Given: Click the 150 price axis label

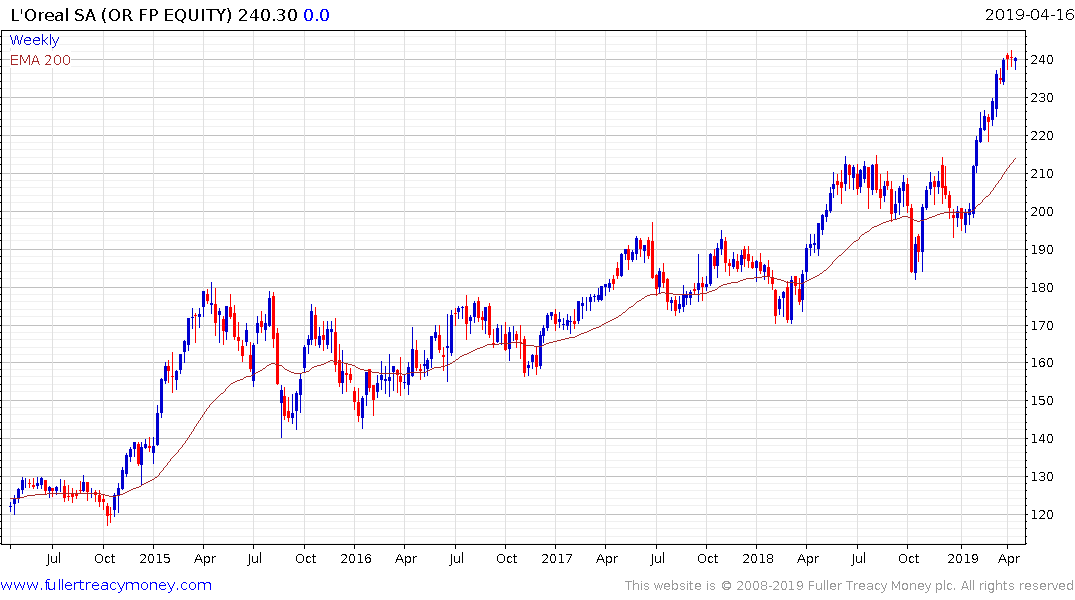Looking at the screenshot, I should pos(1041,400).
